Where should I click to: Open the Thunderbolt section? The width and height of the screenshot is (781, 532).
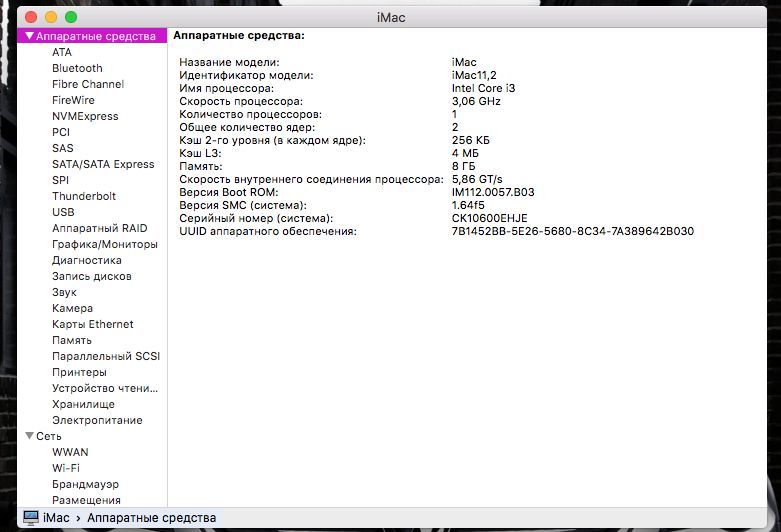[84, 196]
